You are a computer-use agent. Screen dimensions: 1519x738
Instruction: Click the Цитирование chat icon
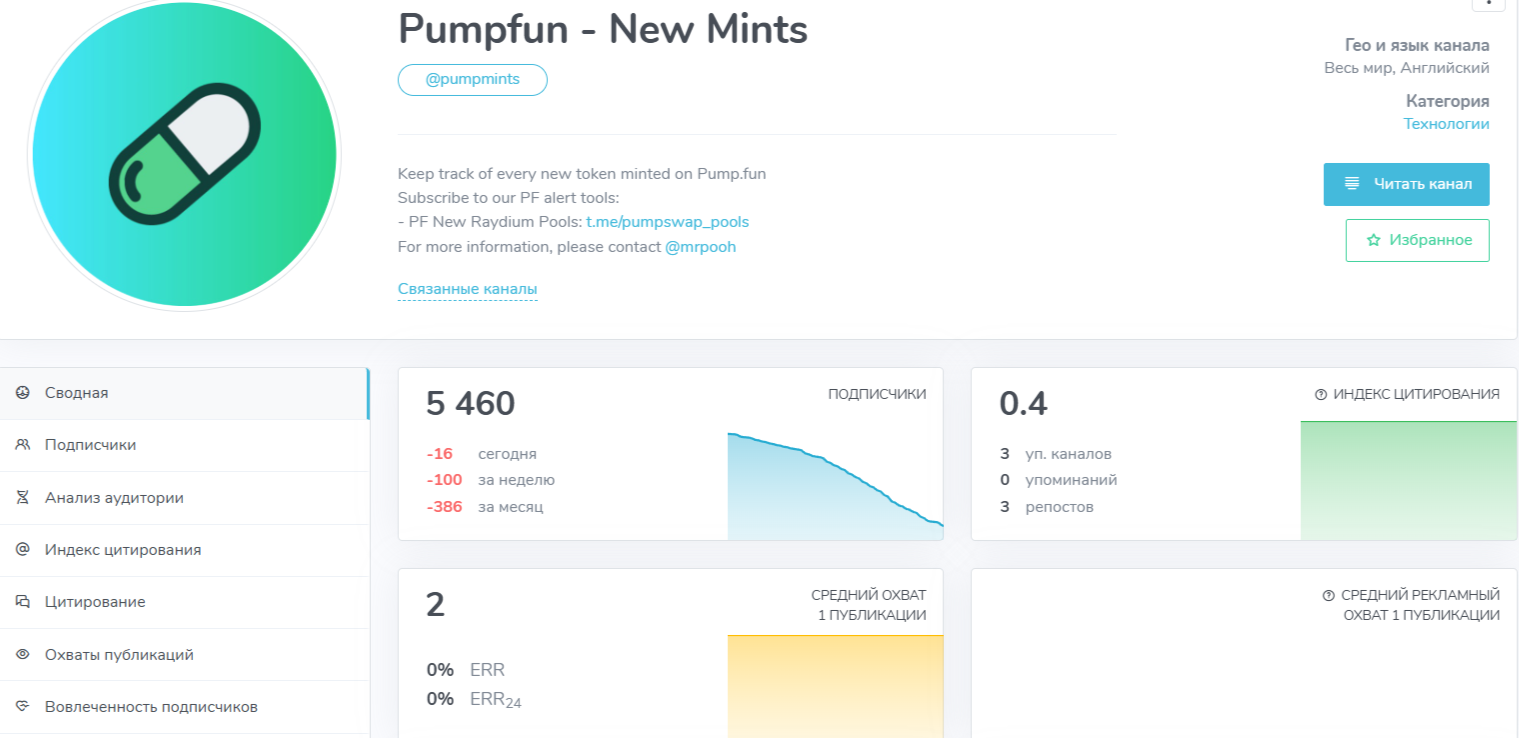click(x=22, y=602)
